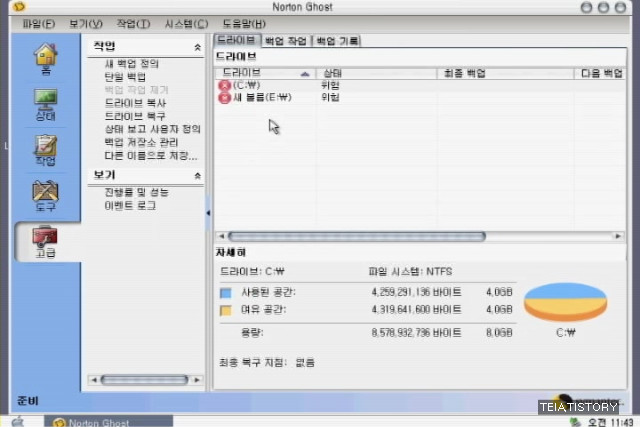This screenshot has height=427, width=640.
Task: Select the (C:₩) drive row
Action: [x=420, y=85]
